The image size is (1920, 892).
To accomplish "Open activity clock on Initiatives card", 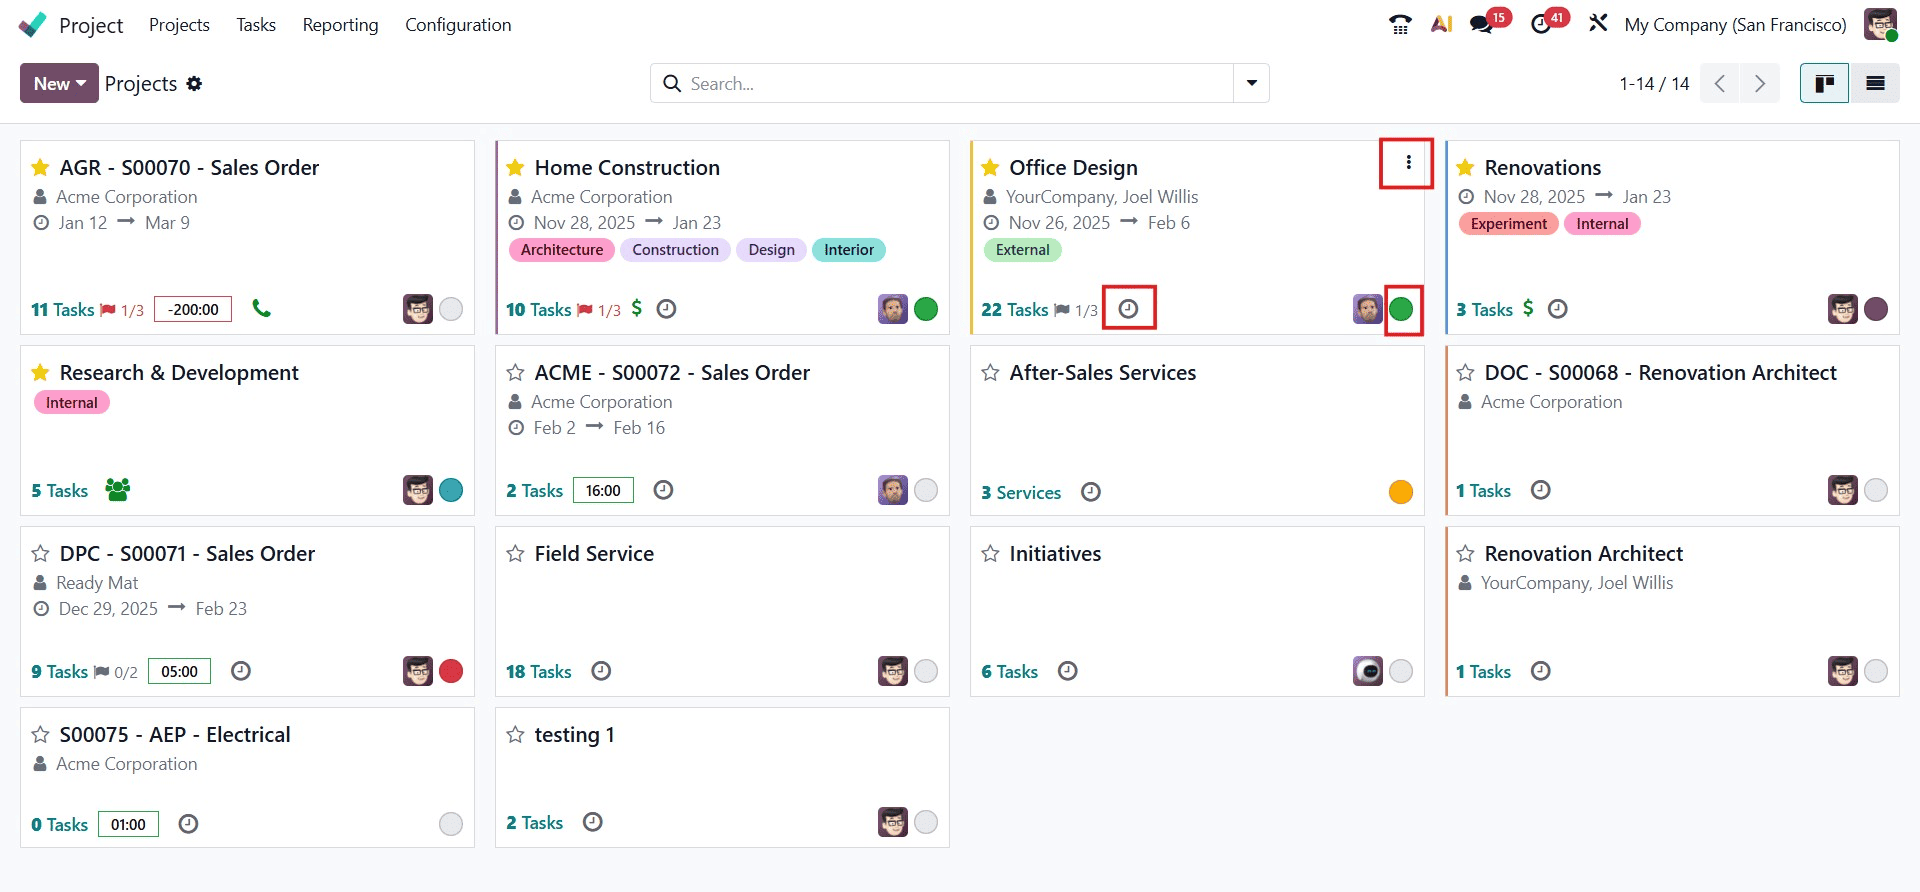I will (x=1068, y=671).
